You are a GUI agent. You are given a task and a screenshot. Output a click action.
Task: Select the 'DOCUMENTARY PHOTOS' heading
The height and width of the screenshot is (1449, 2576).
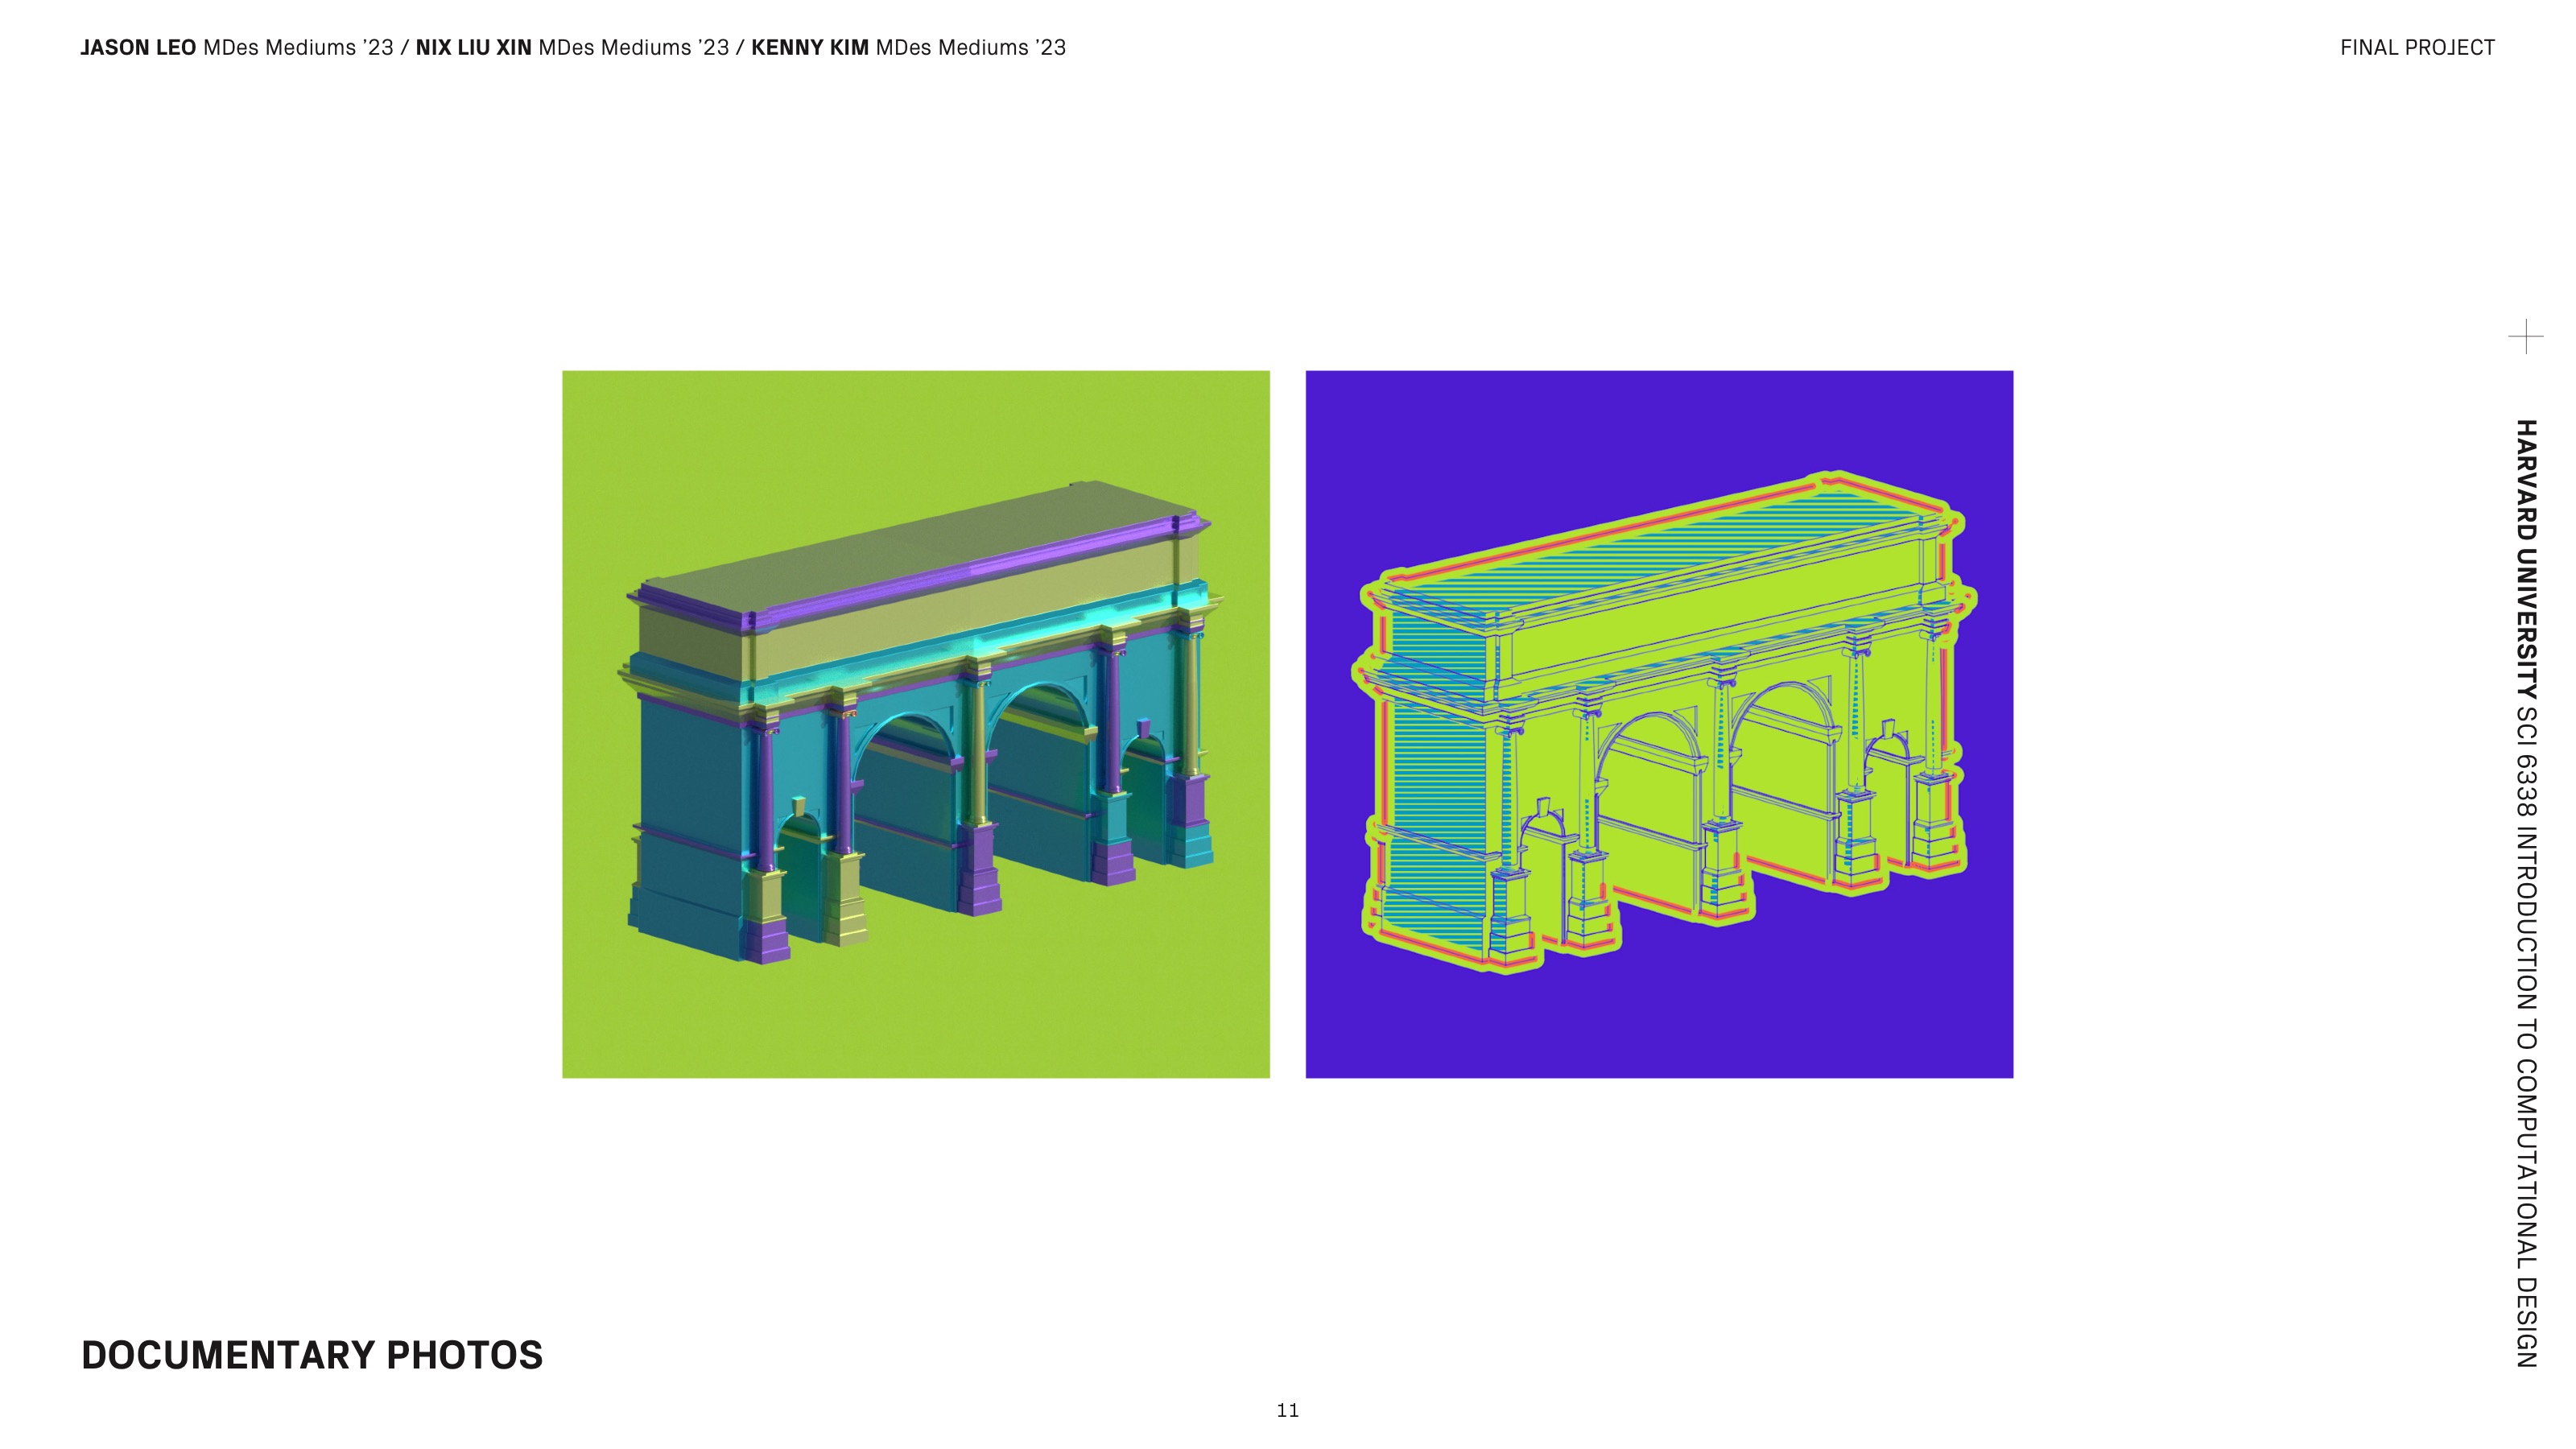[x=312, y=1355]
